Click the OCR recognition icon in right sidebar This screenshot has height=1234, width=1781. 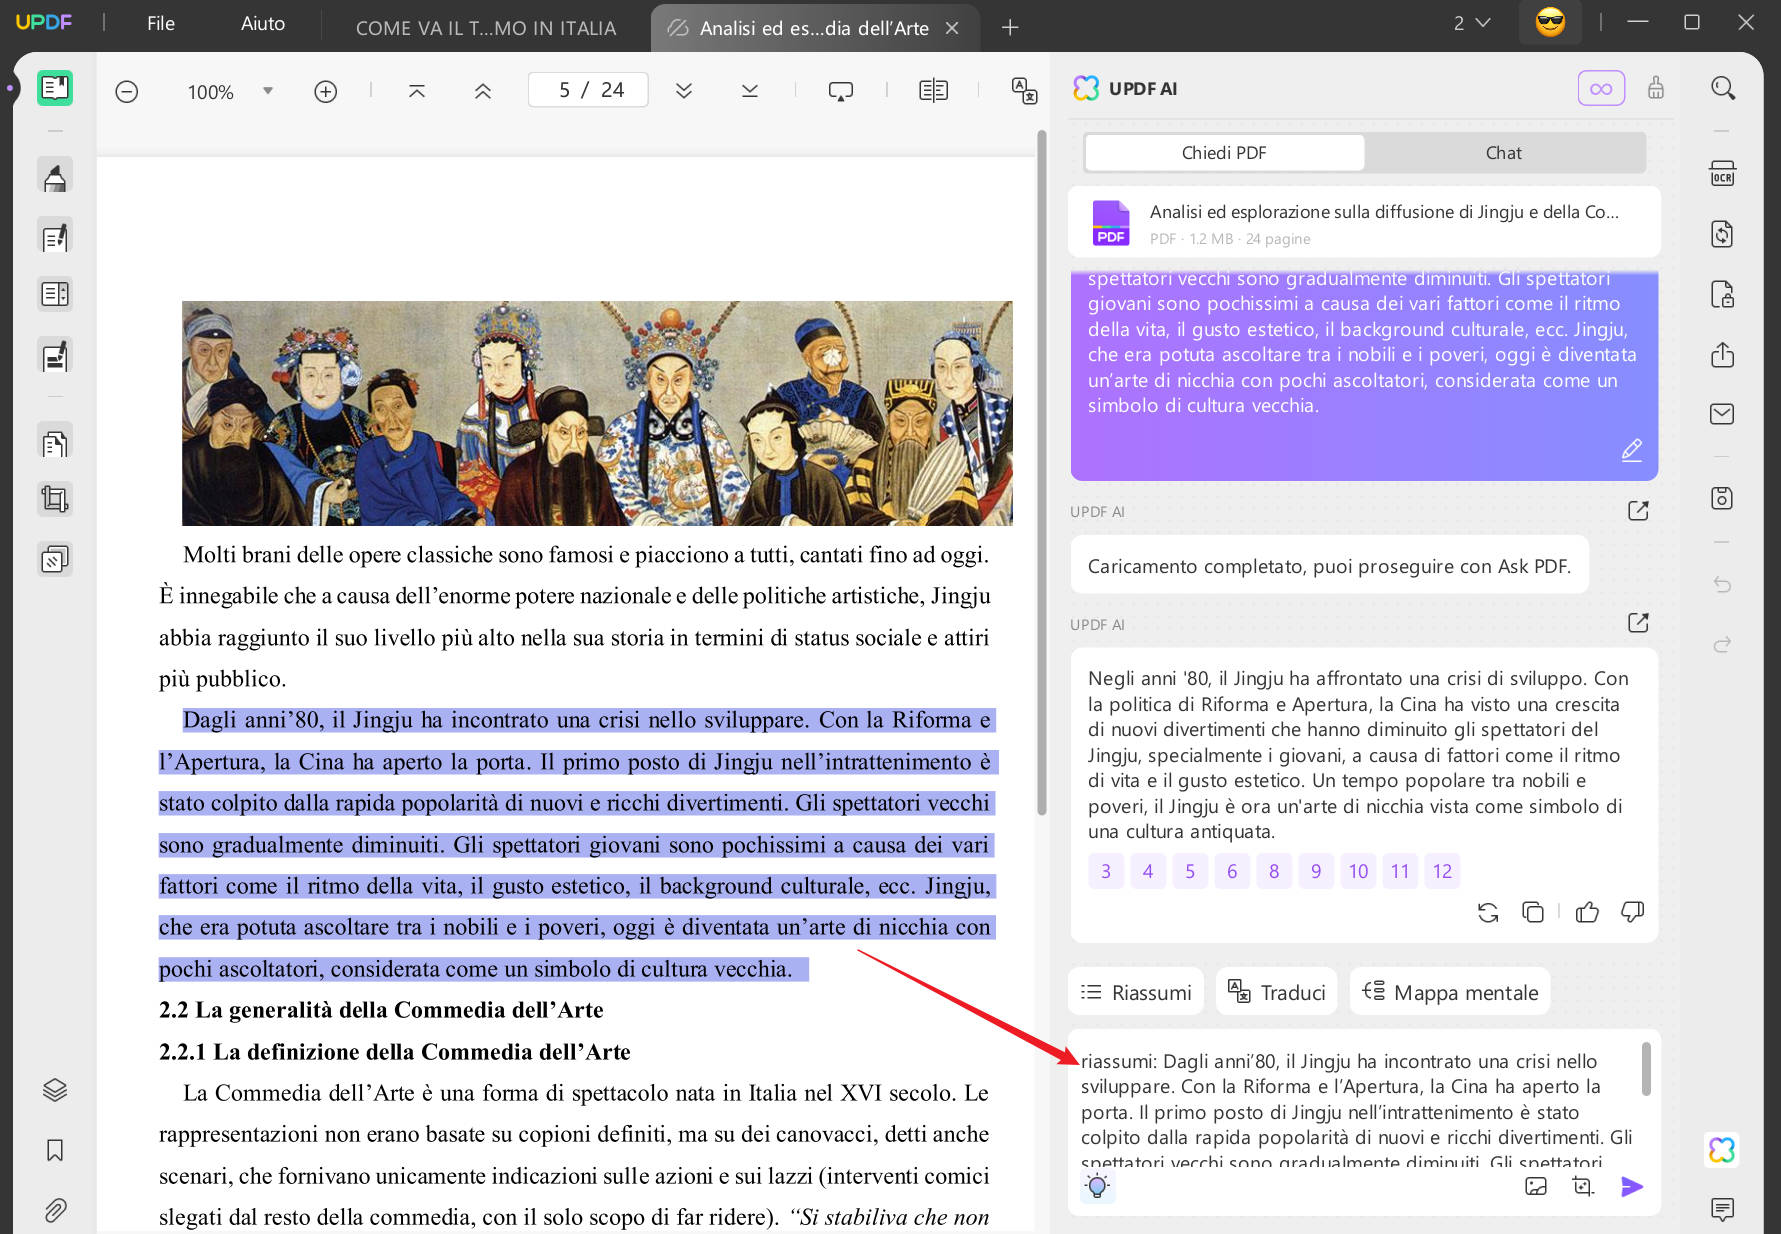[x=1722, y=174]
